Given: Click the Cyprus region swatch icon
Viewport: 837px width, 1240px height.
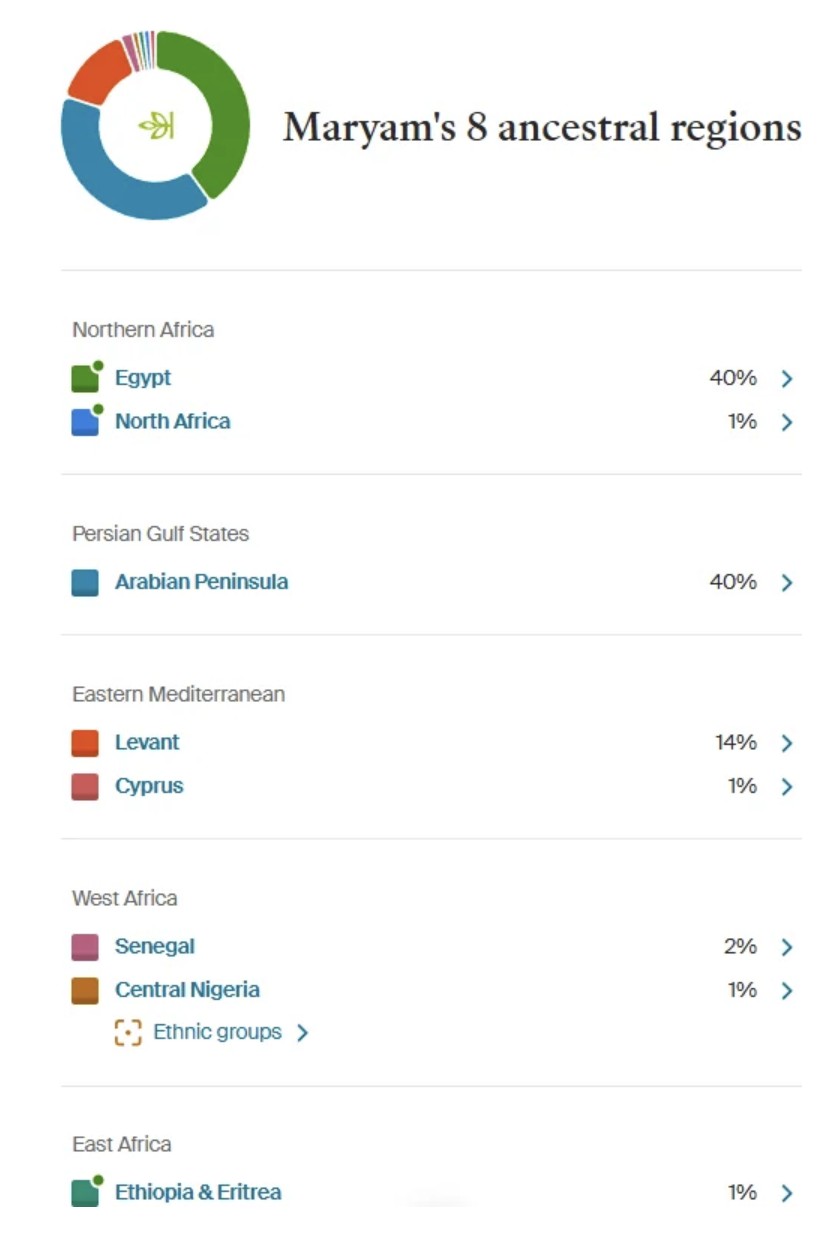Looking at the screenshot, I should click(x=85, y=787).
